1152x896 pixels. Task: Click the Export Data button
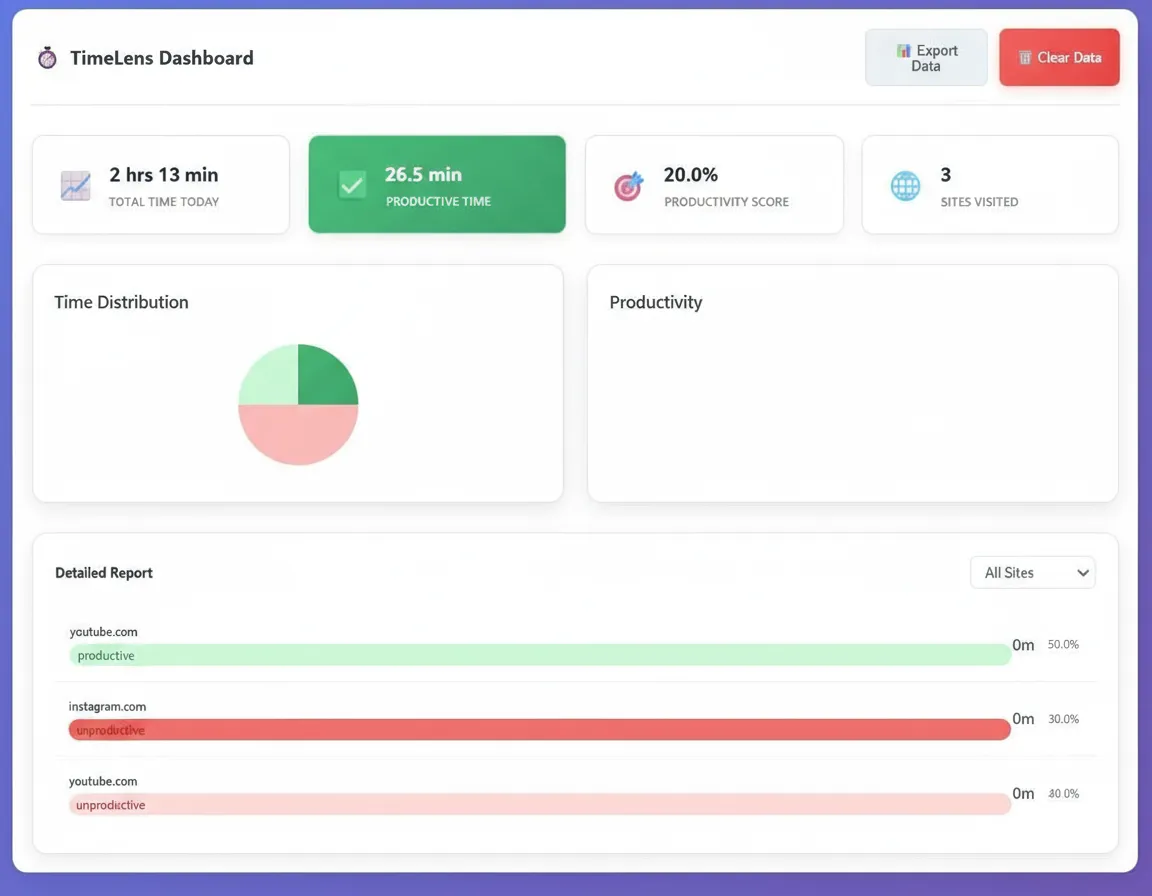[926, 57]
